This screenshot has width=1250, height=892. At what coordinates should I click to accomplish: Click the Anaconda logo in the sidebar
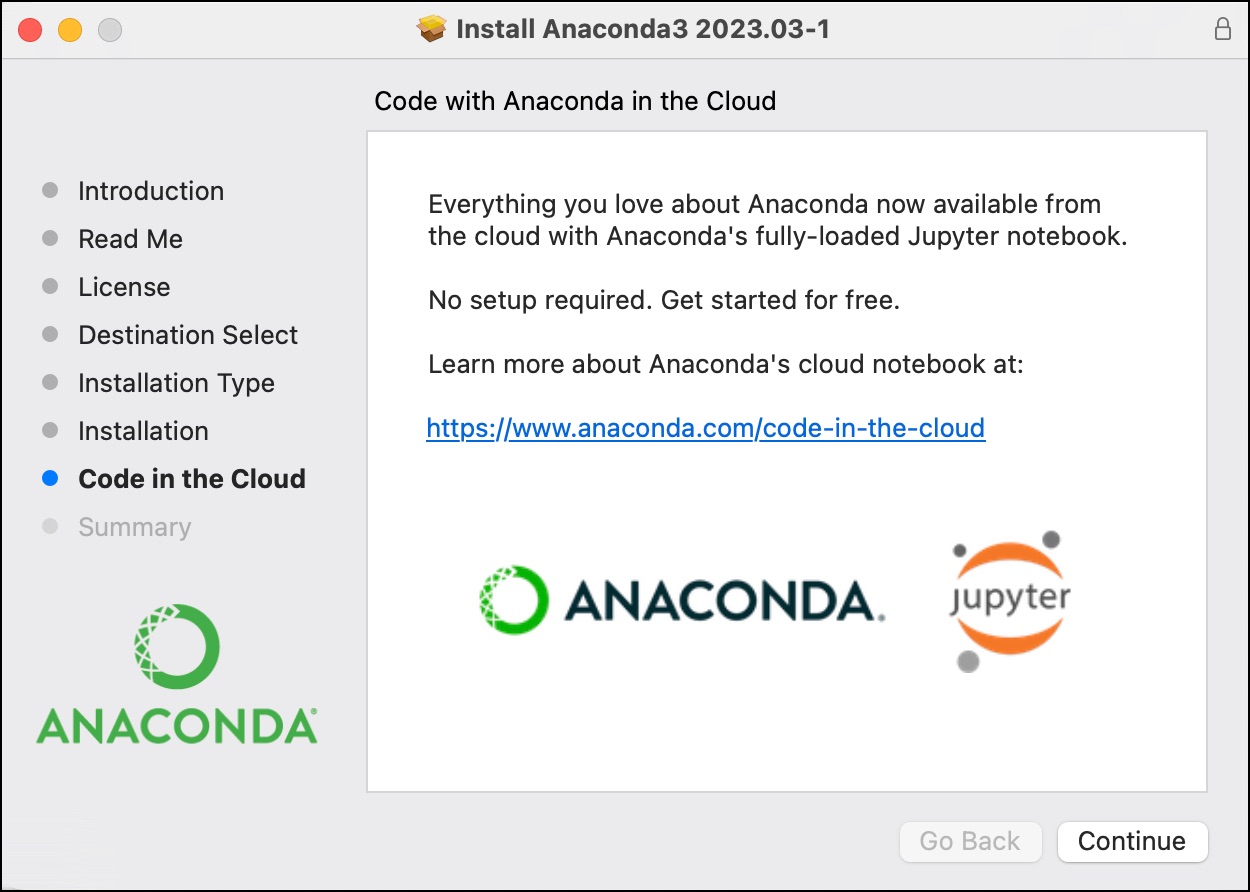[175, 675]
